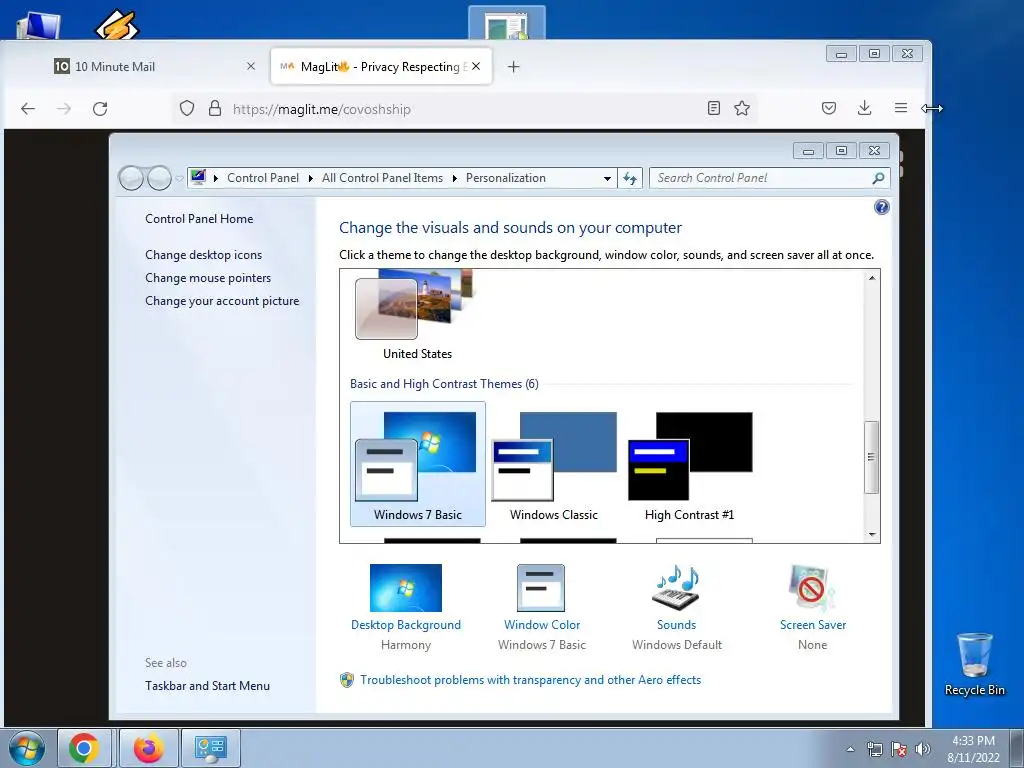
Task: Open Firefox downloads panel
Action: pyautogui.click(x=865, y=108)
